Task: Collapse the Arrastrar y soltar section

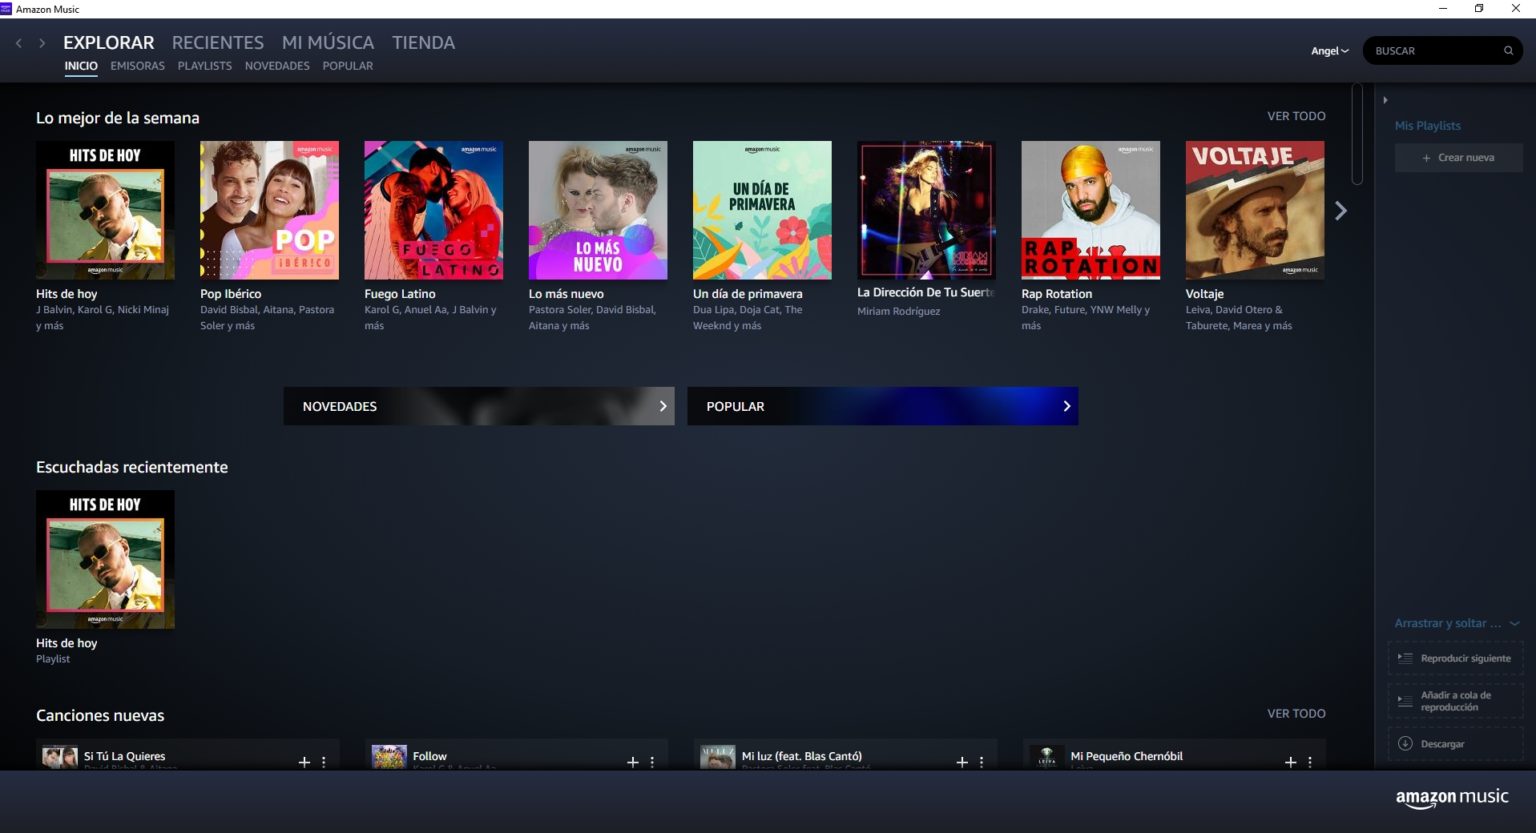Action: (x=1515, y=623)
